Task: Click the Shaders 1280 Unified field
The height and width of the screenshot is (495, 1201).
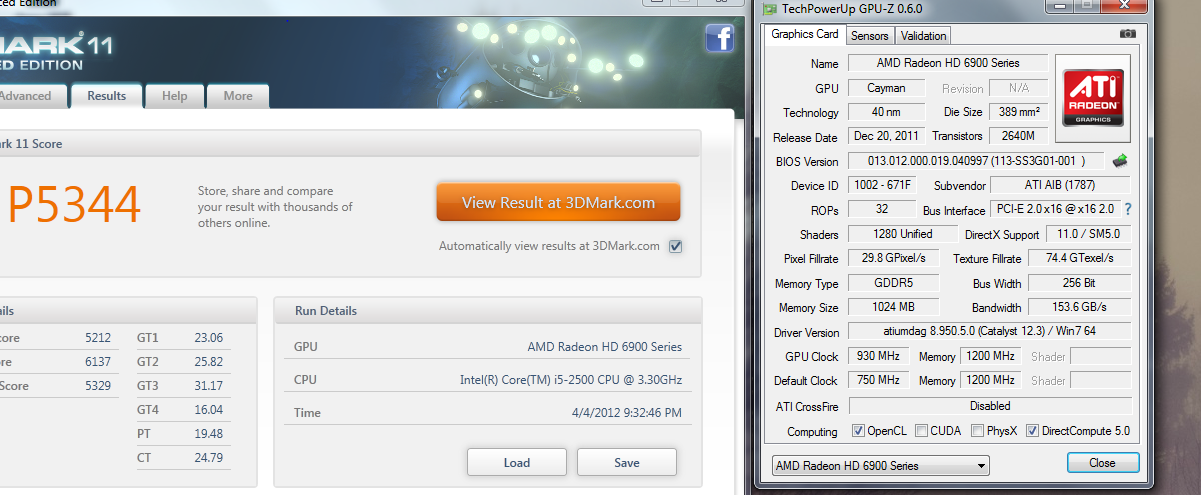Action: pos(902,234)
